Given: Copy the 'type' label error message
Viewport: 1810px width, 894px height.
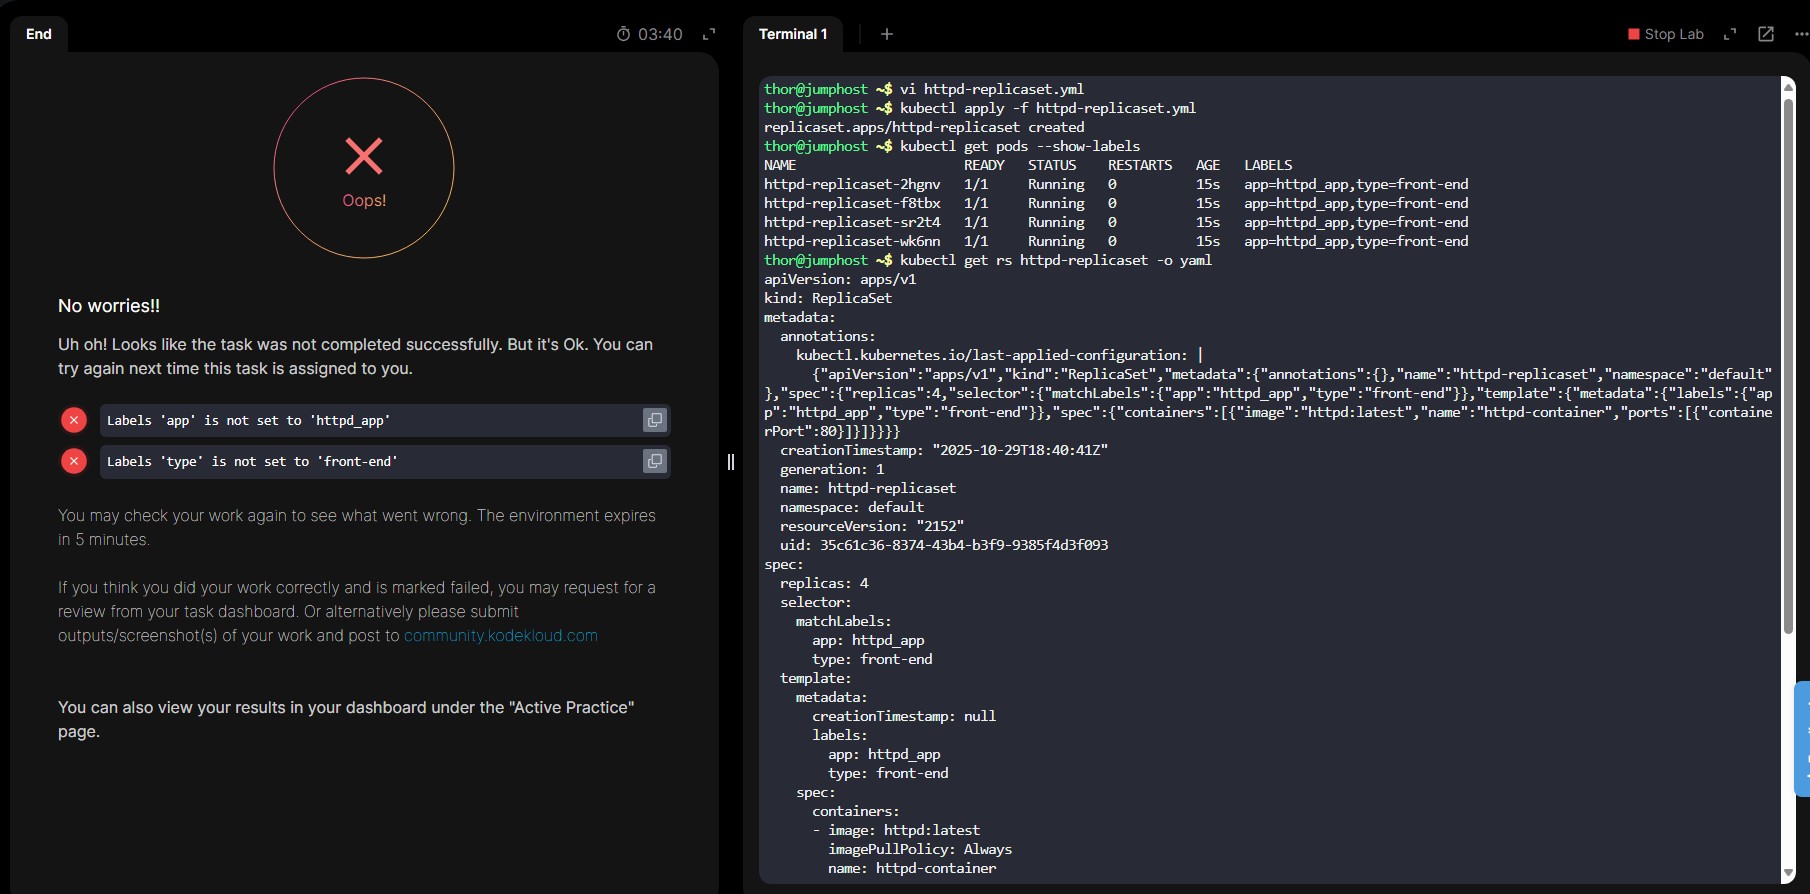Looking at the screenshot, I should [x=655, y=461].
